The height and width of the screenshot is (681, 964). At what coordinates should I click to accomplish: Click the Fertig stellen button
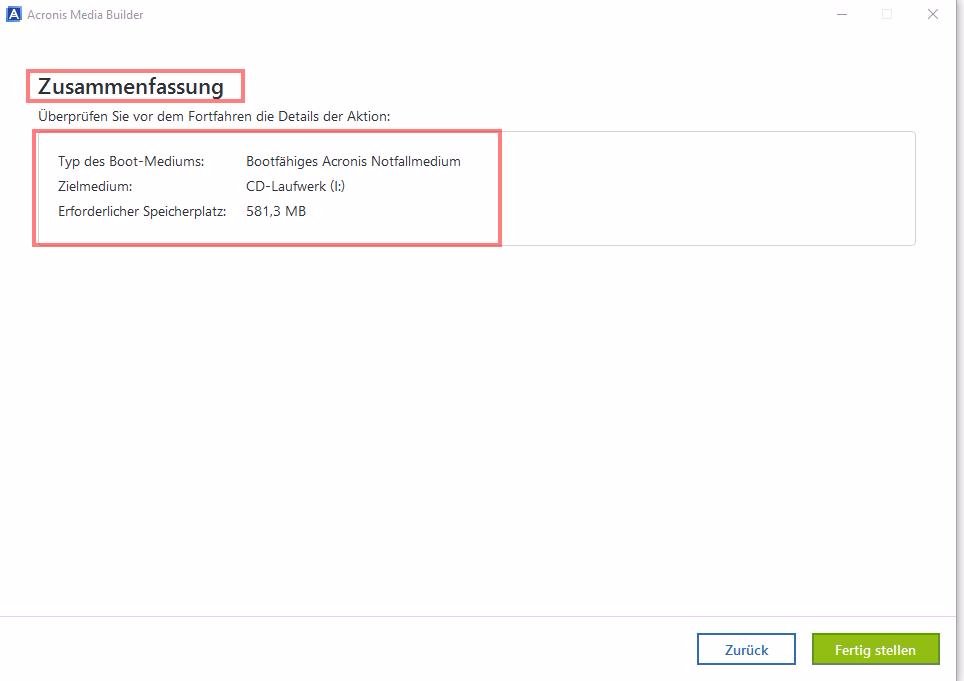pyautogui.click(x=875, y=649)
